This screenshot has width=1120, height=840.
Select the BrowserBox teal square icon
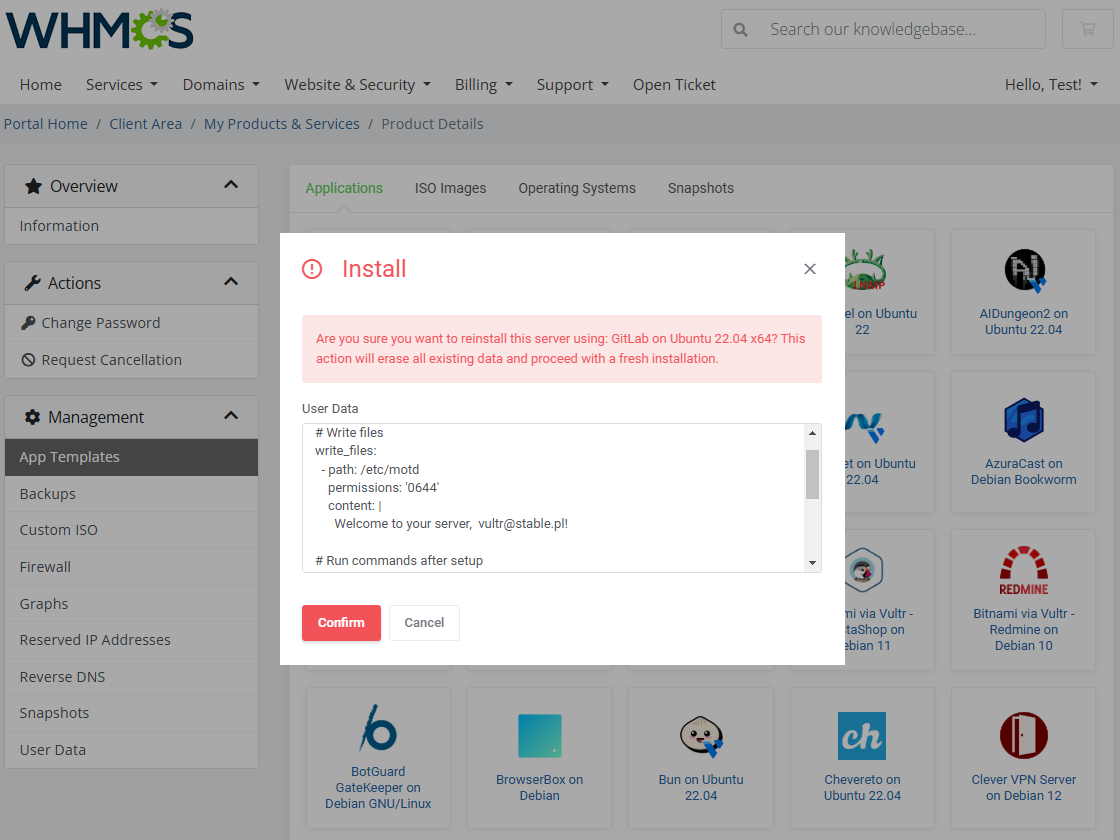click(x=539, y=736)
